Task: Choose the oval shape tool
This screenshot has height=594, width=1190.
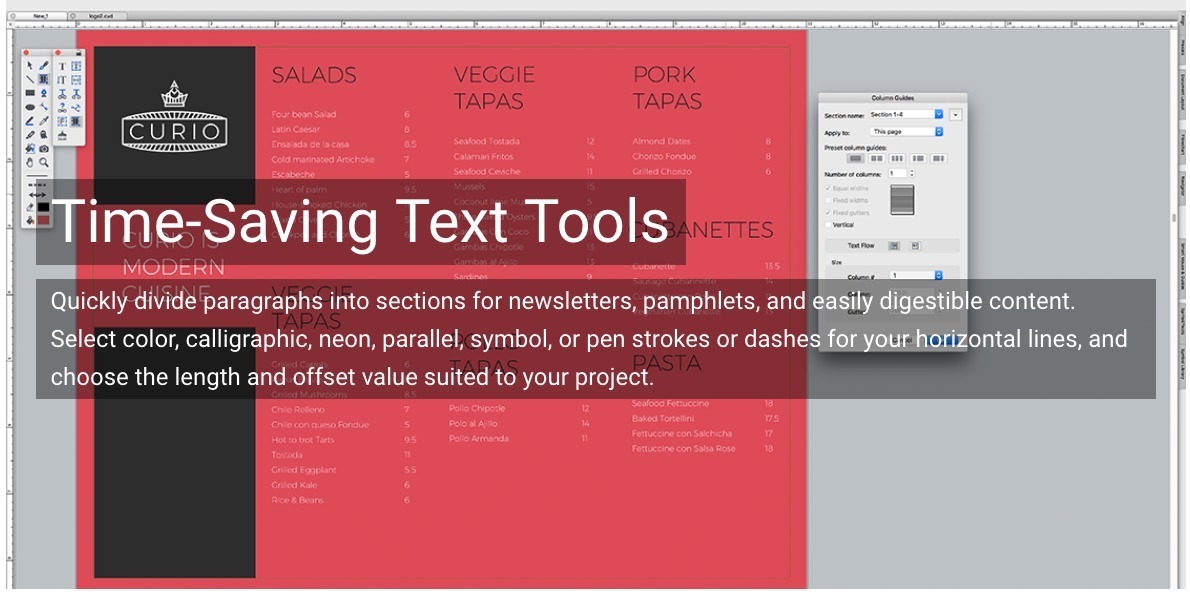Action: (x=30, y=107)
